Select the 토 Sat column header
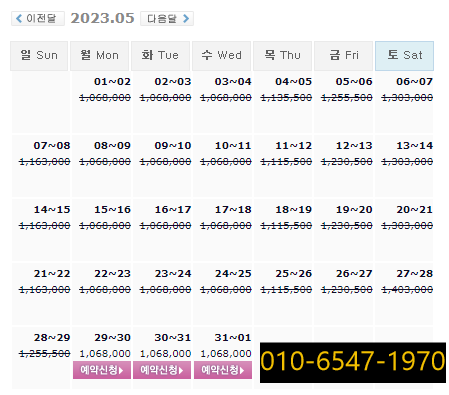 [x=404, y=56]
